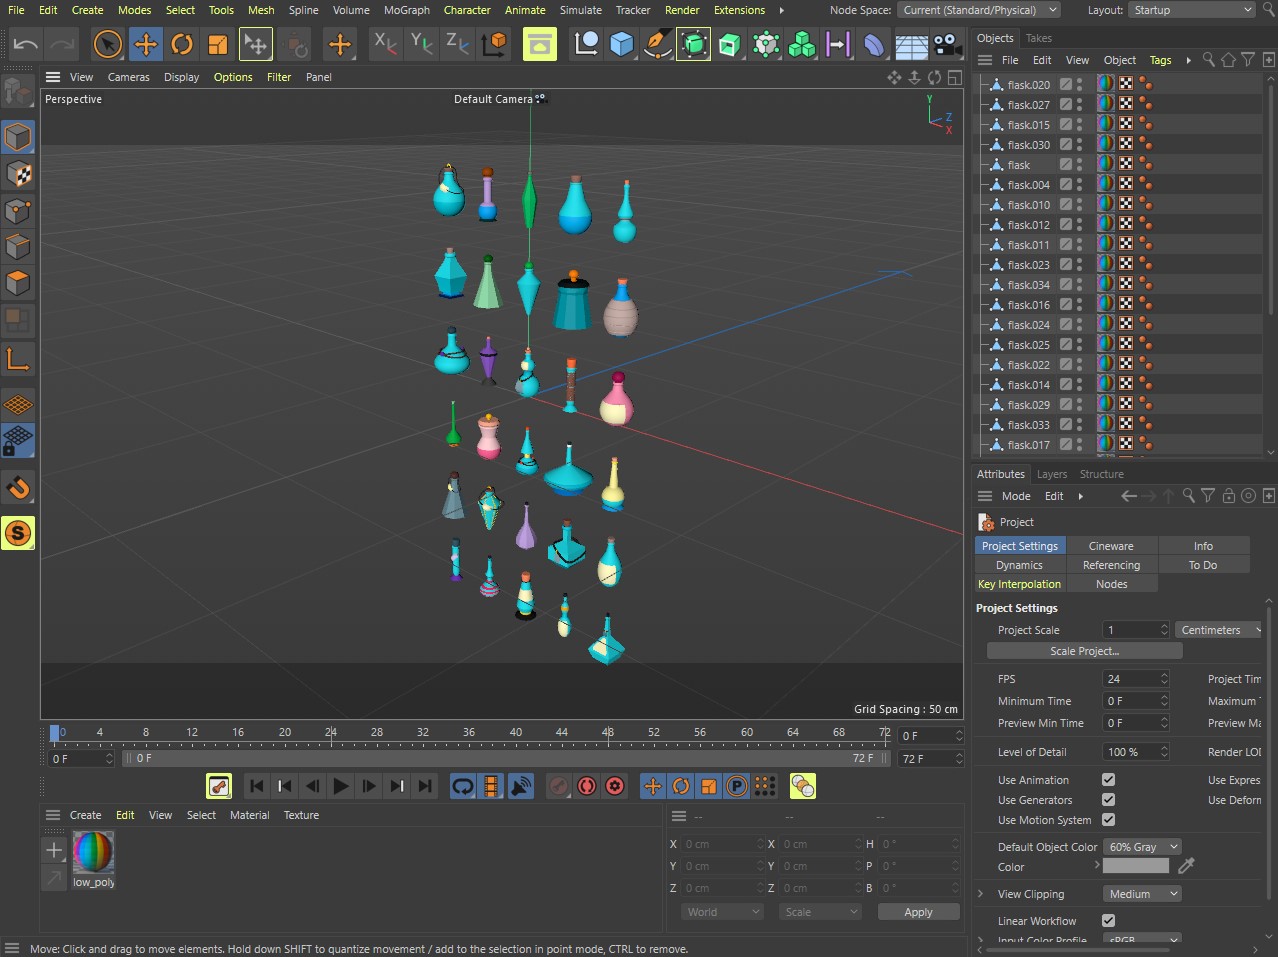This screenshot has width=1278, height=957.
Task: Activate the Scale tool in top toolbar
Action: click(x=217, y=44)
